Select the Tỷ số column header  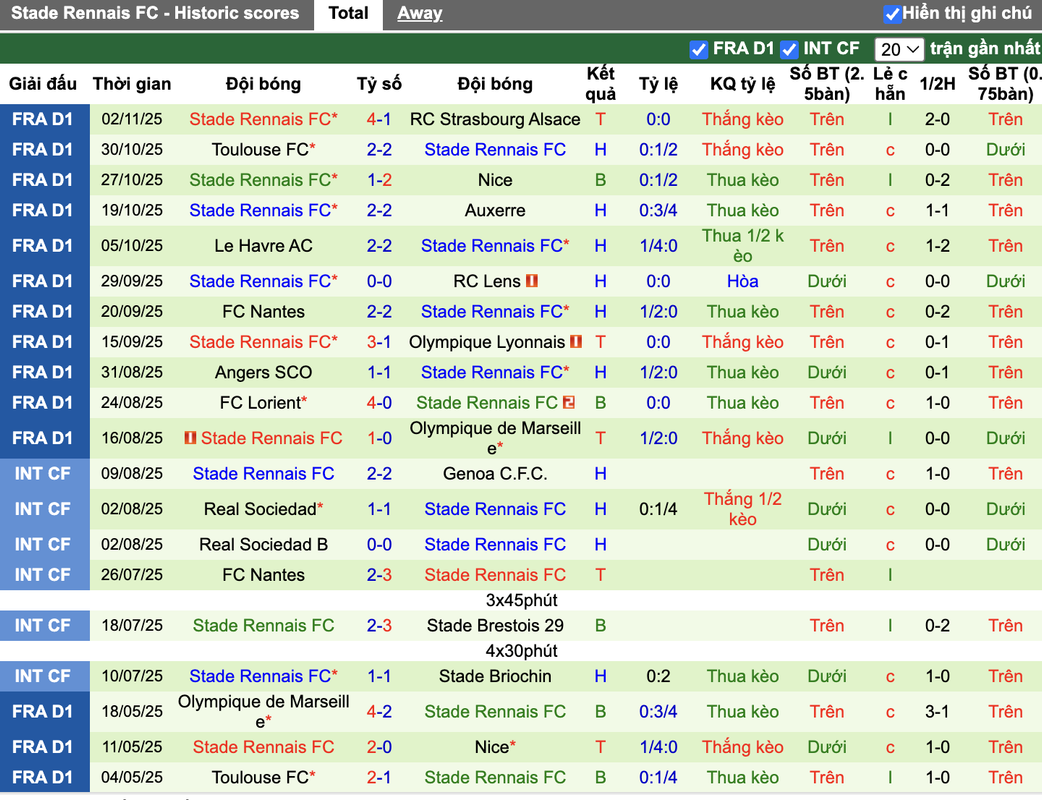pyautogui.click(x=379, y=84)
